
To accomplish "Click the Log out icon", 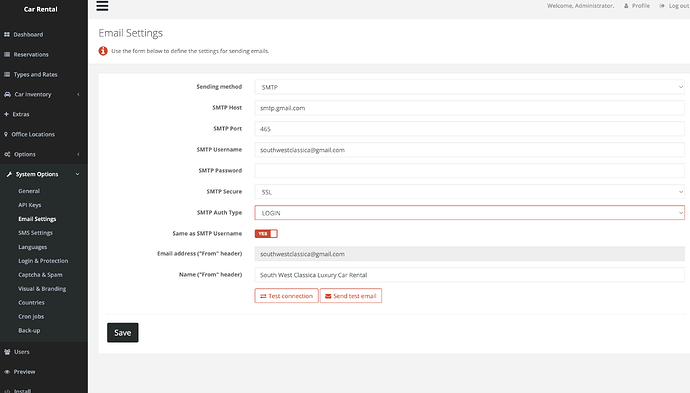I will (662, 6).
